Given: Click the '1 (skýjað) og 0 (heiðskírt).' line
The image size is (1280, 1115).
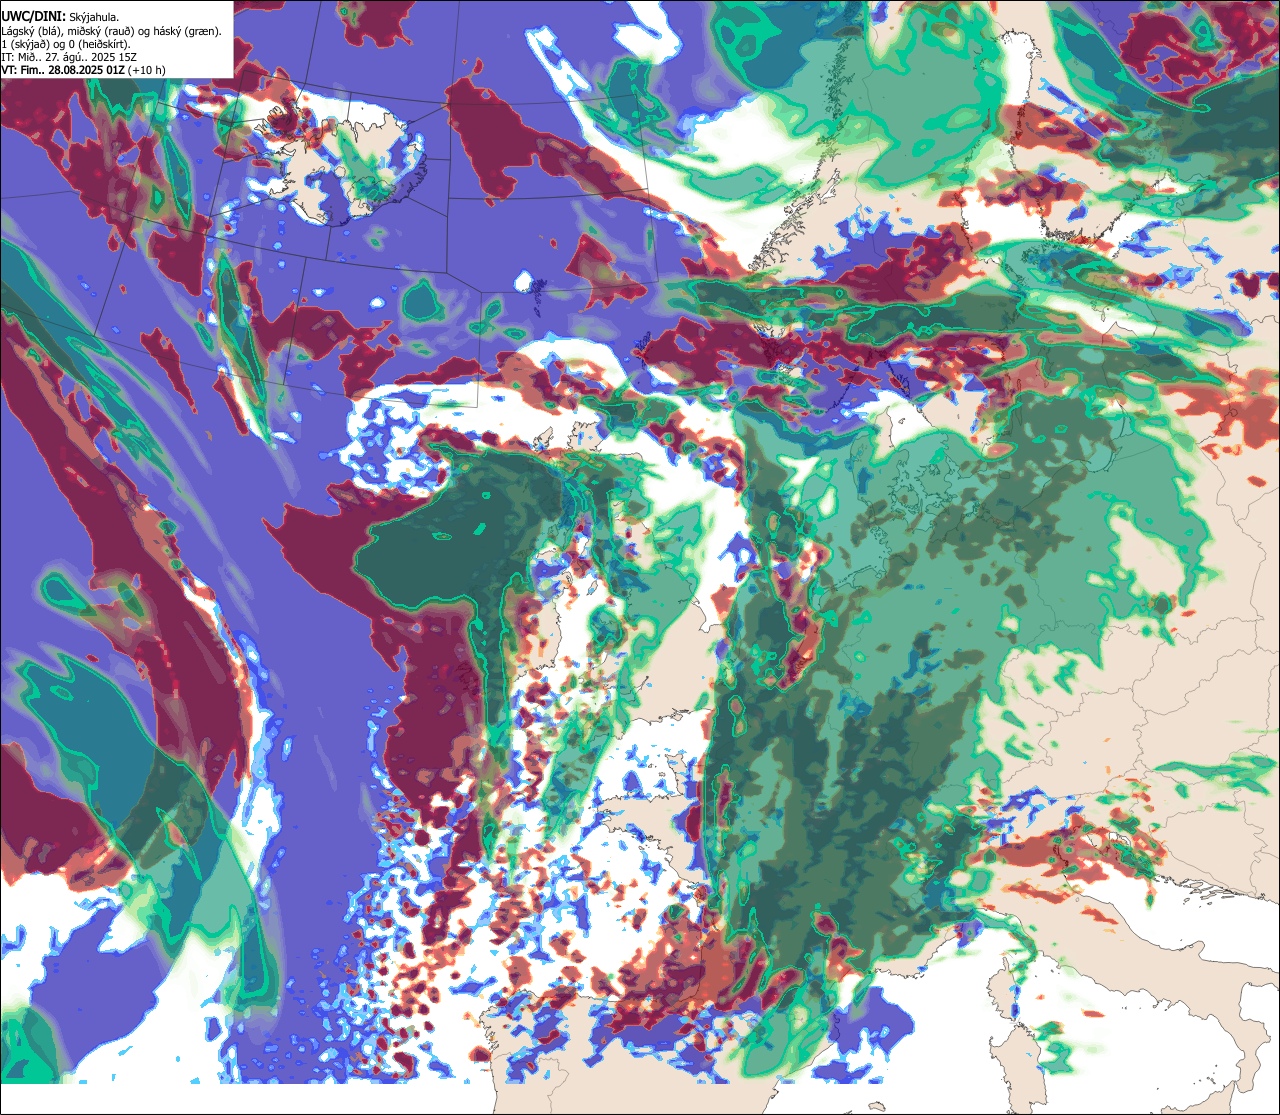Looking at the screenshot, I should pos(66,44).
